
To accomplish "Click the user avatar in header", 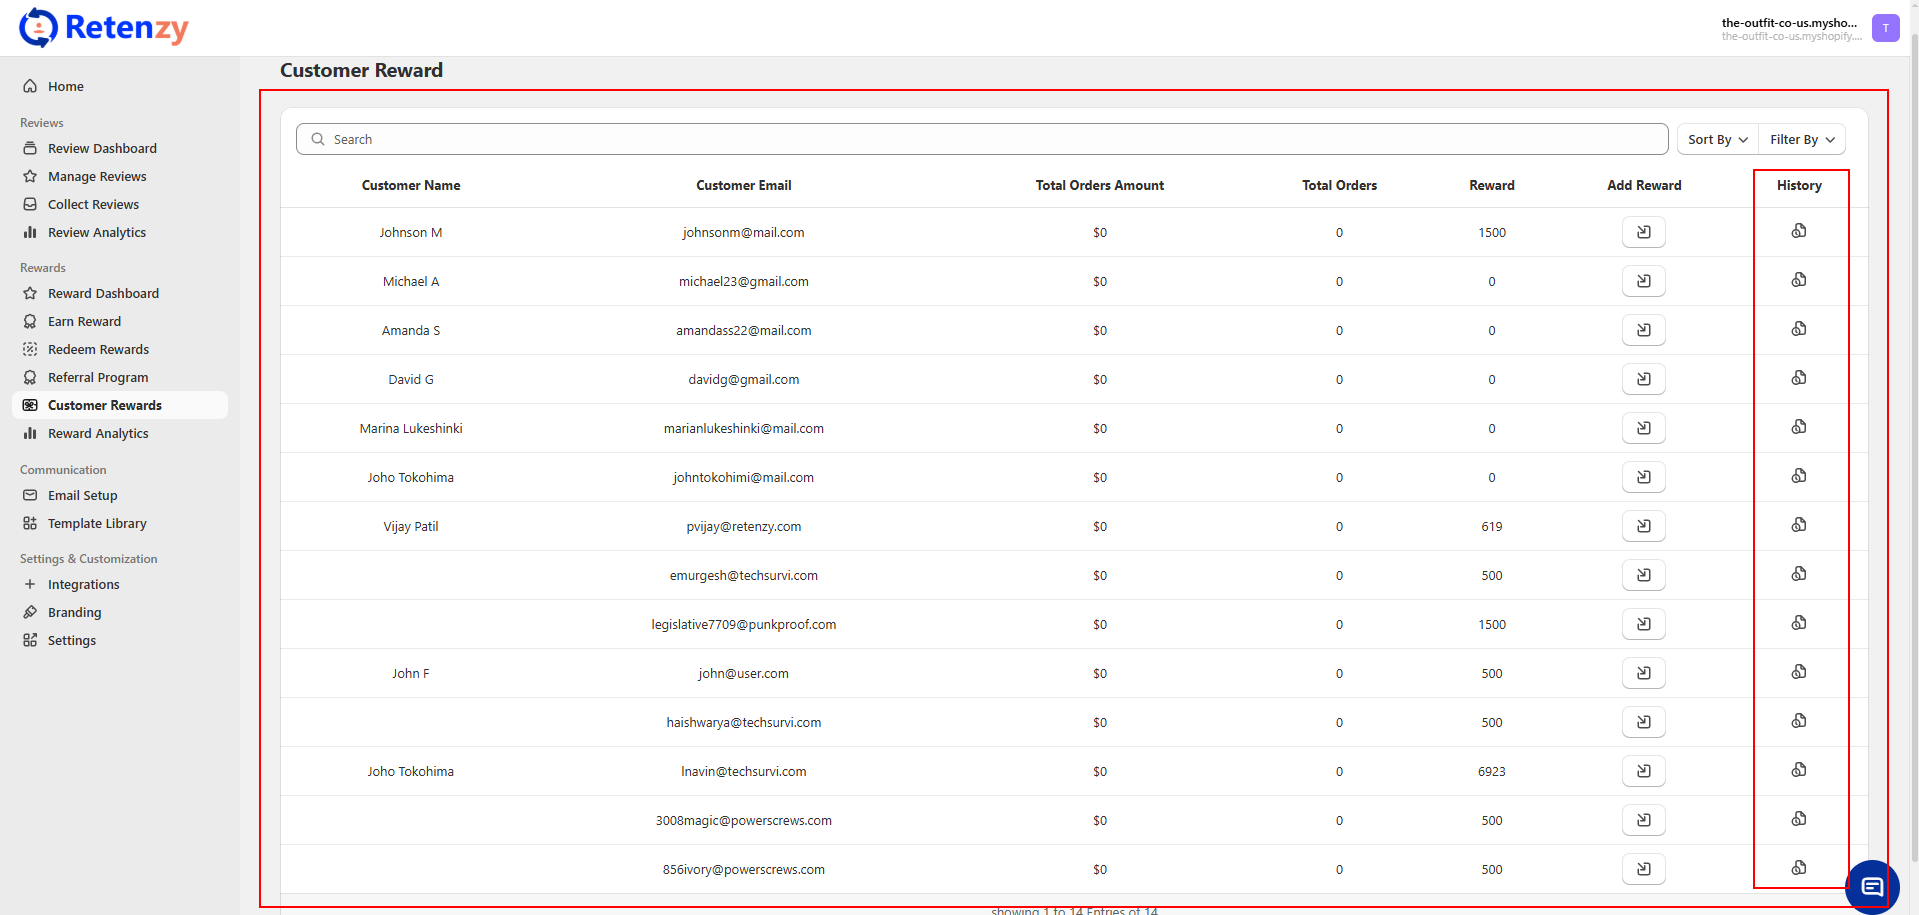I will point(1885,28).
